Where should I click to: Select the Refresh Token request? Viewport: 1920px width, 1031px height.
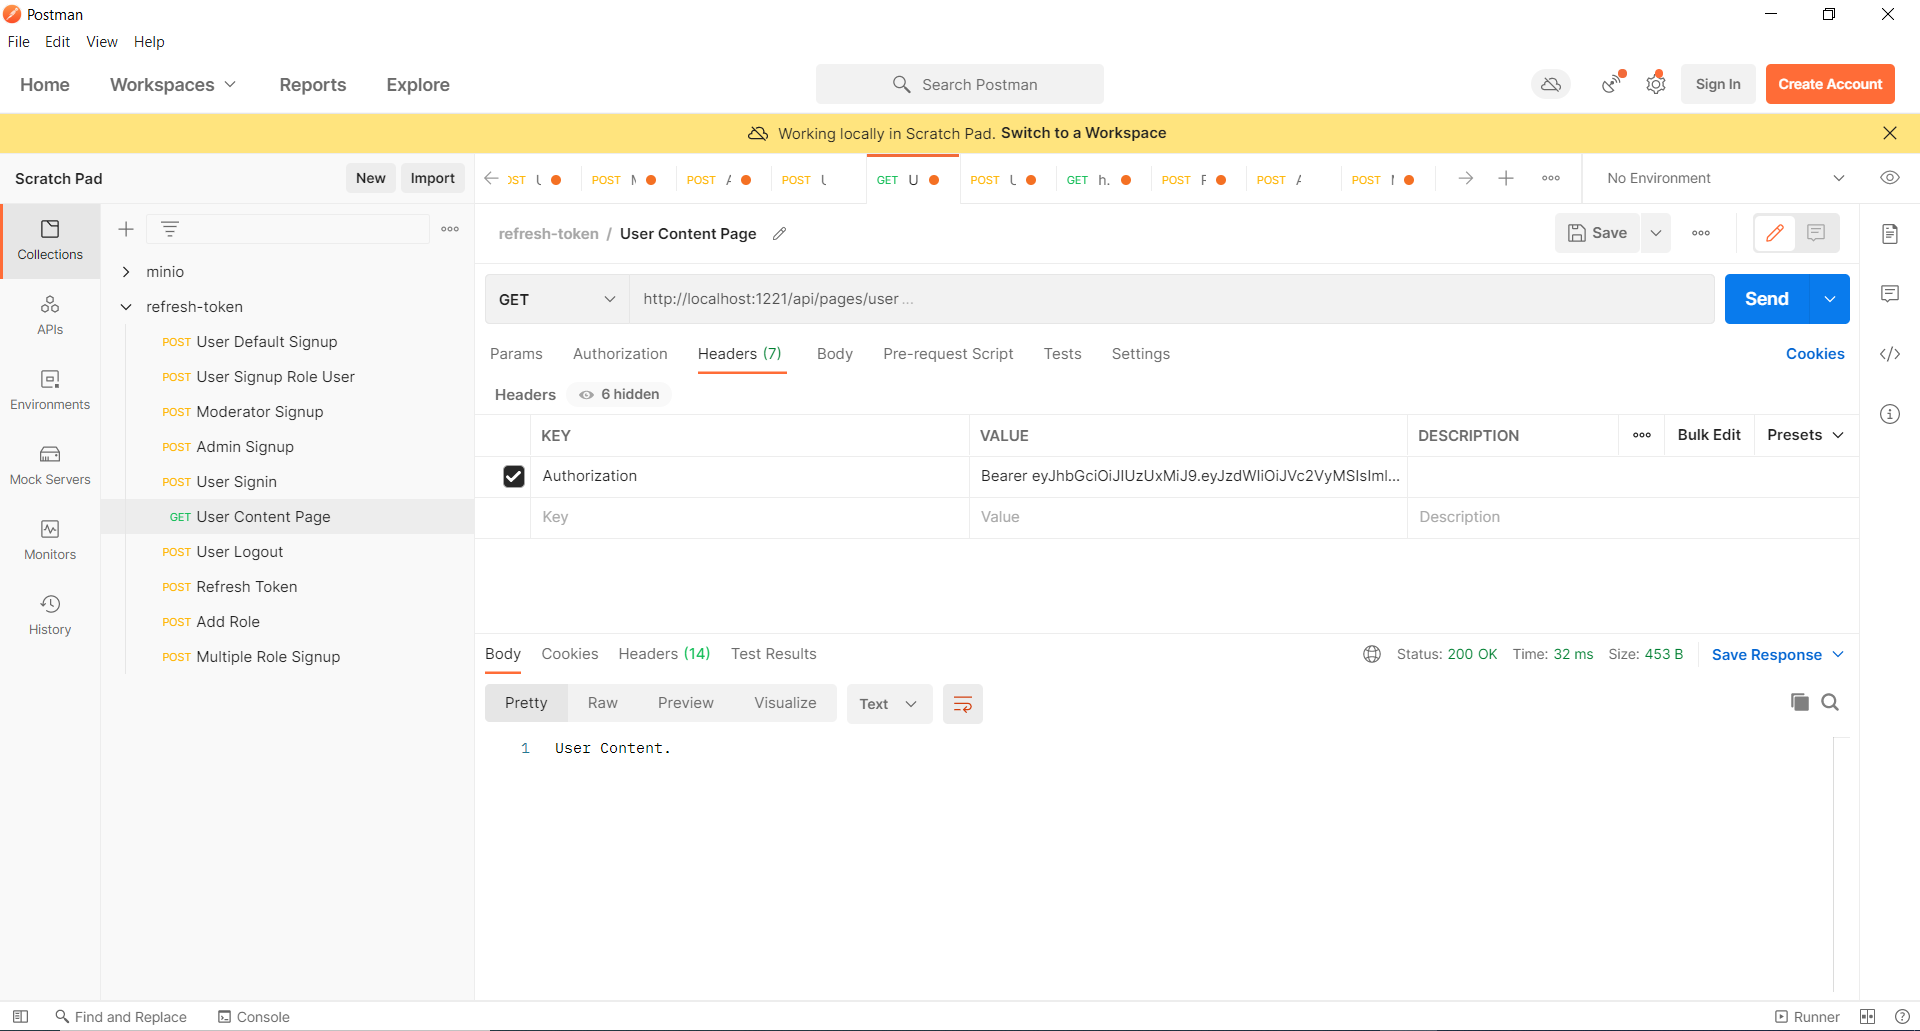[246, 587]
